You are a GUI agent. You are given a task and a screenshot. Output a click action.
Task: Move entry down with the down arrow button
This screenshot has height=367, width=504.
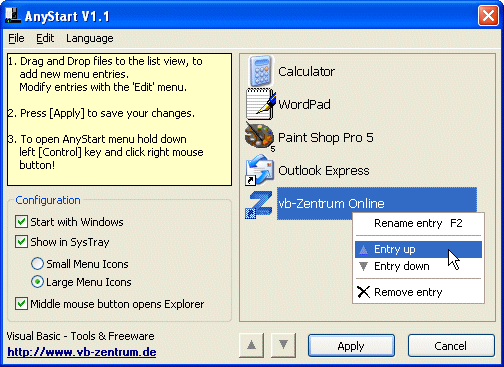pos(283,345)
